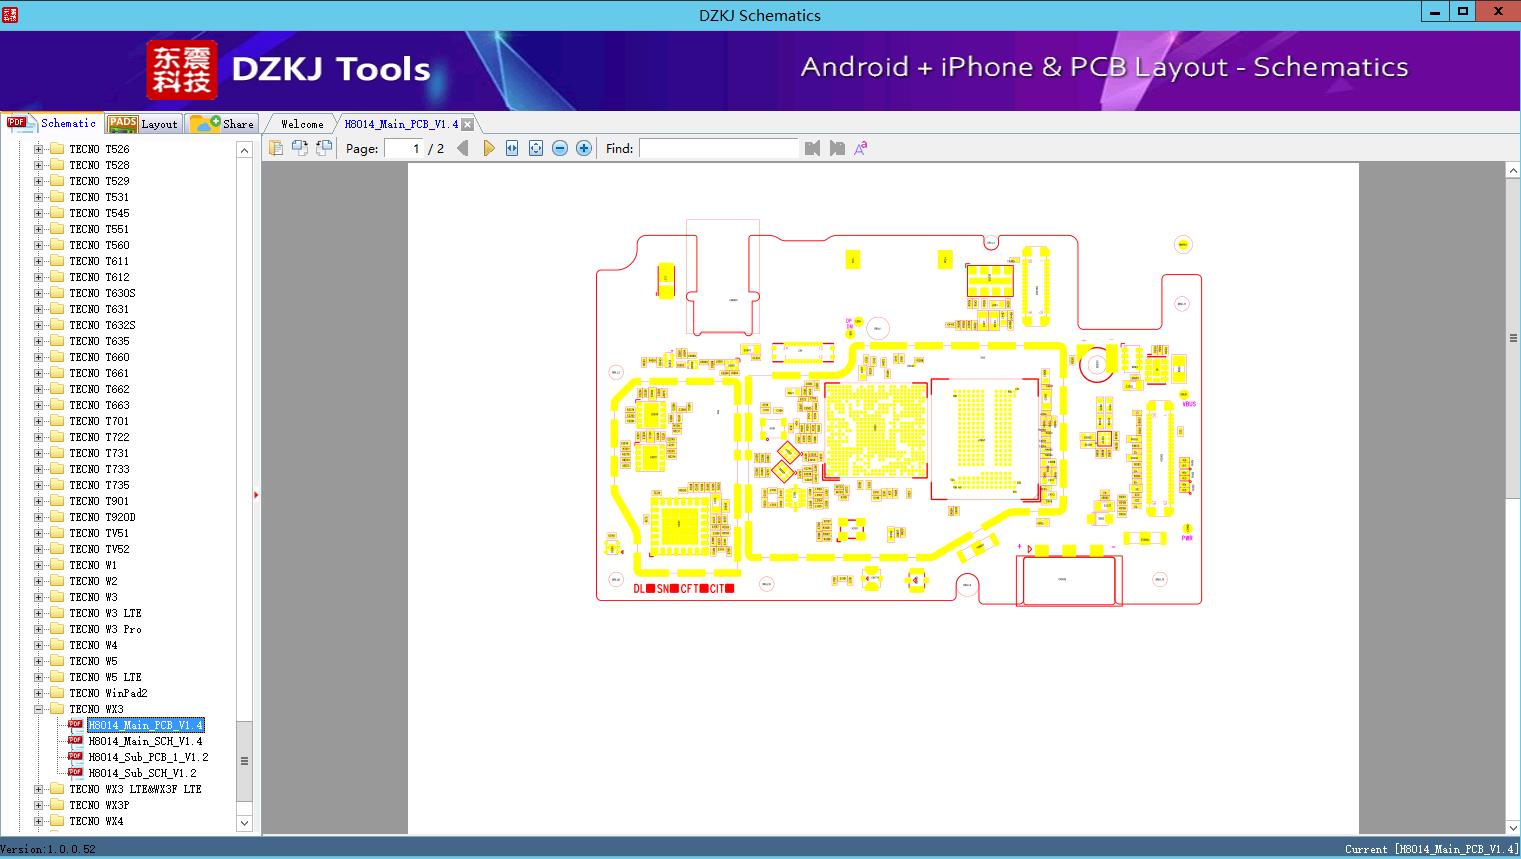Collapse the sidebar with the red splitter arrow
This screenshot has height=859, width=1521.
pos(256,494)
